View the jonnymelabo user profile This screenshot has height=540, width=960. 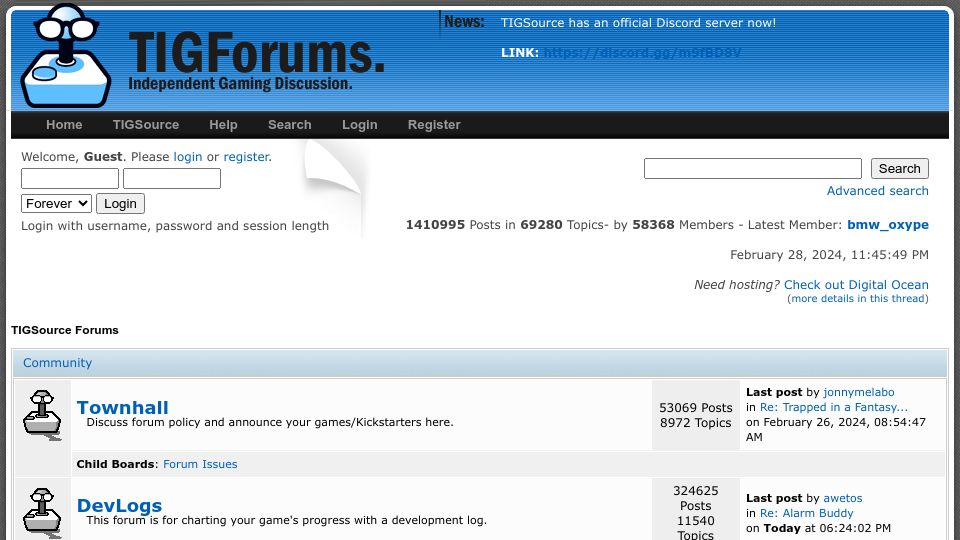(859, 392)
